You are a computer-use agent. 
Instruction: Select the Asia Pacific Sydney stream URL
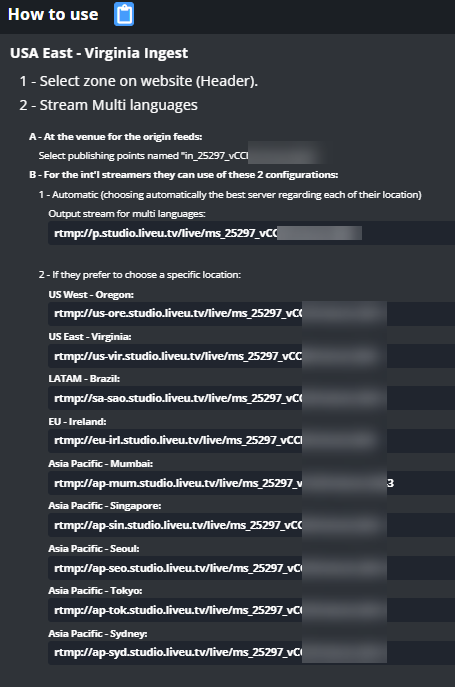click(x=252, y=652)
